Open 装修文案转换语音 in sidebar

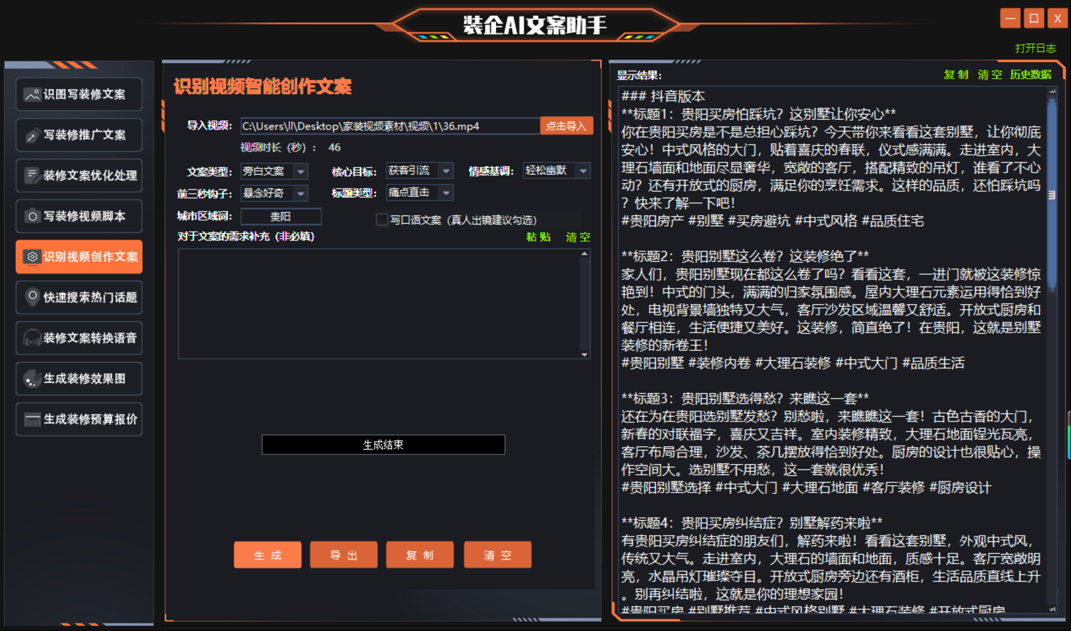point(79,338)
